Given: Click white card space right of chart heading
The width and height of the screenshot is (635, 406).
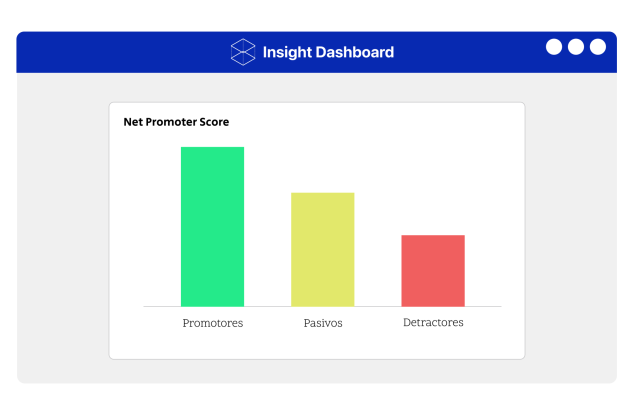Looking at the screenshot, I should click(400, 122).
